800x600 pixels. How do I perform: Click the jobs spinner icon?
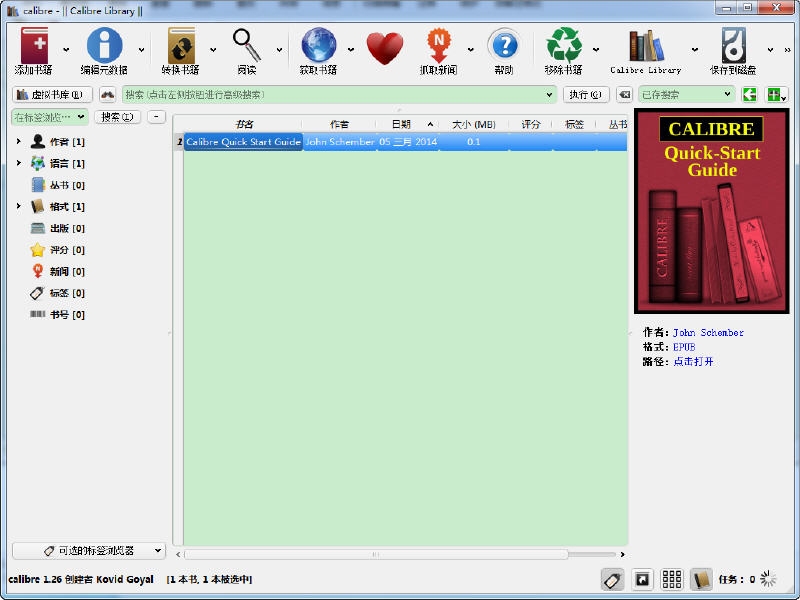(768, 579)
